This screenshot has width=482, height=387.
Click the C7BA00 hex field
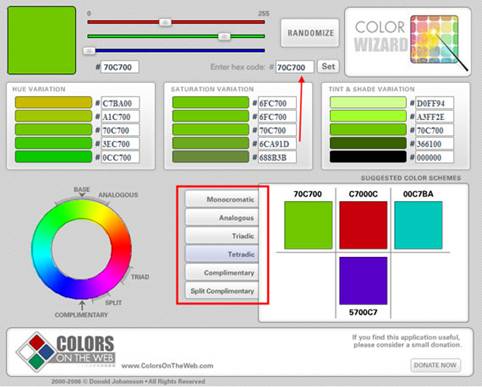point(120,103)
